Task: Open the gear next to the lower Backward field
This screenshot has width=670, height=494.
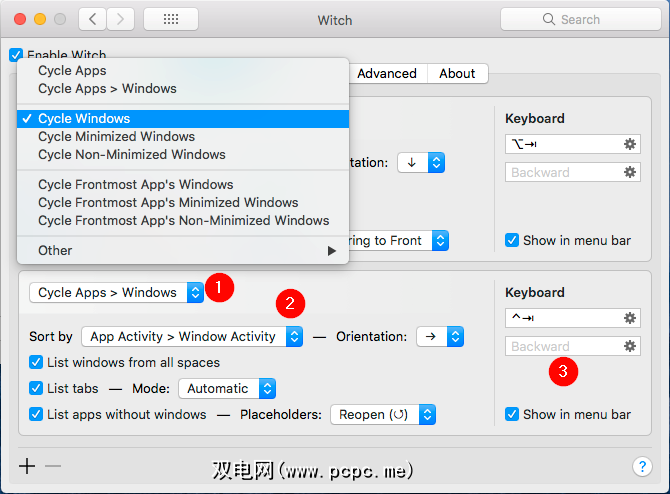Action: pos(629,346)
